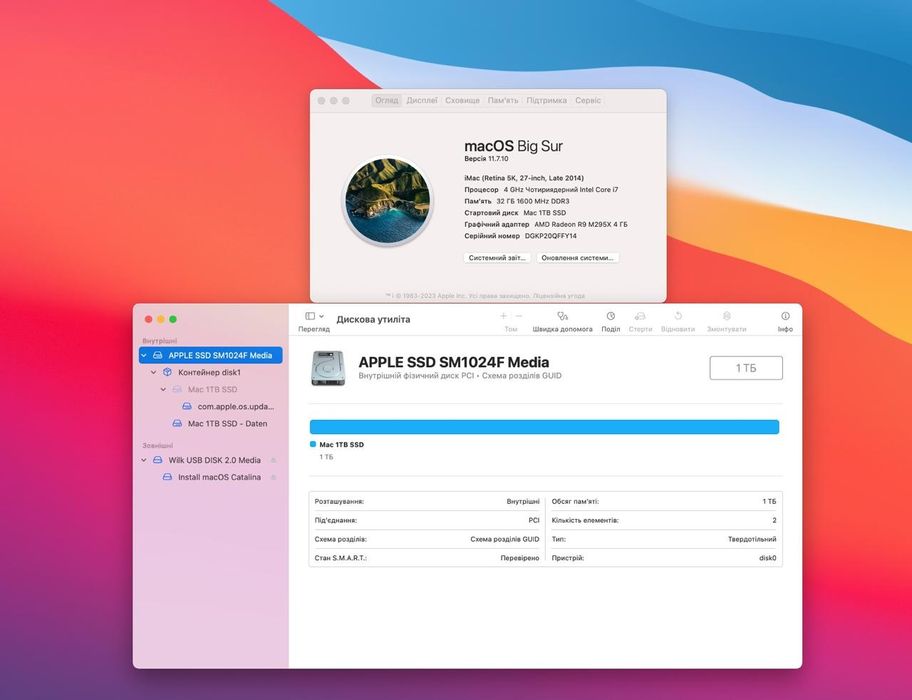Select the com.apple.os.upda... snapshot row

236,406
